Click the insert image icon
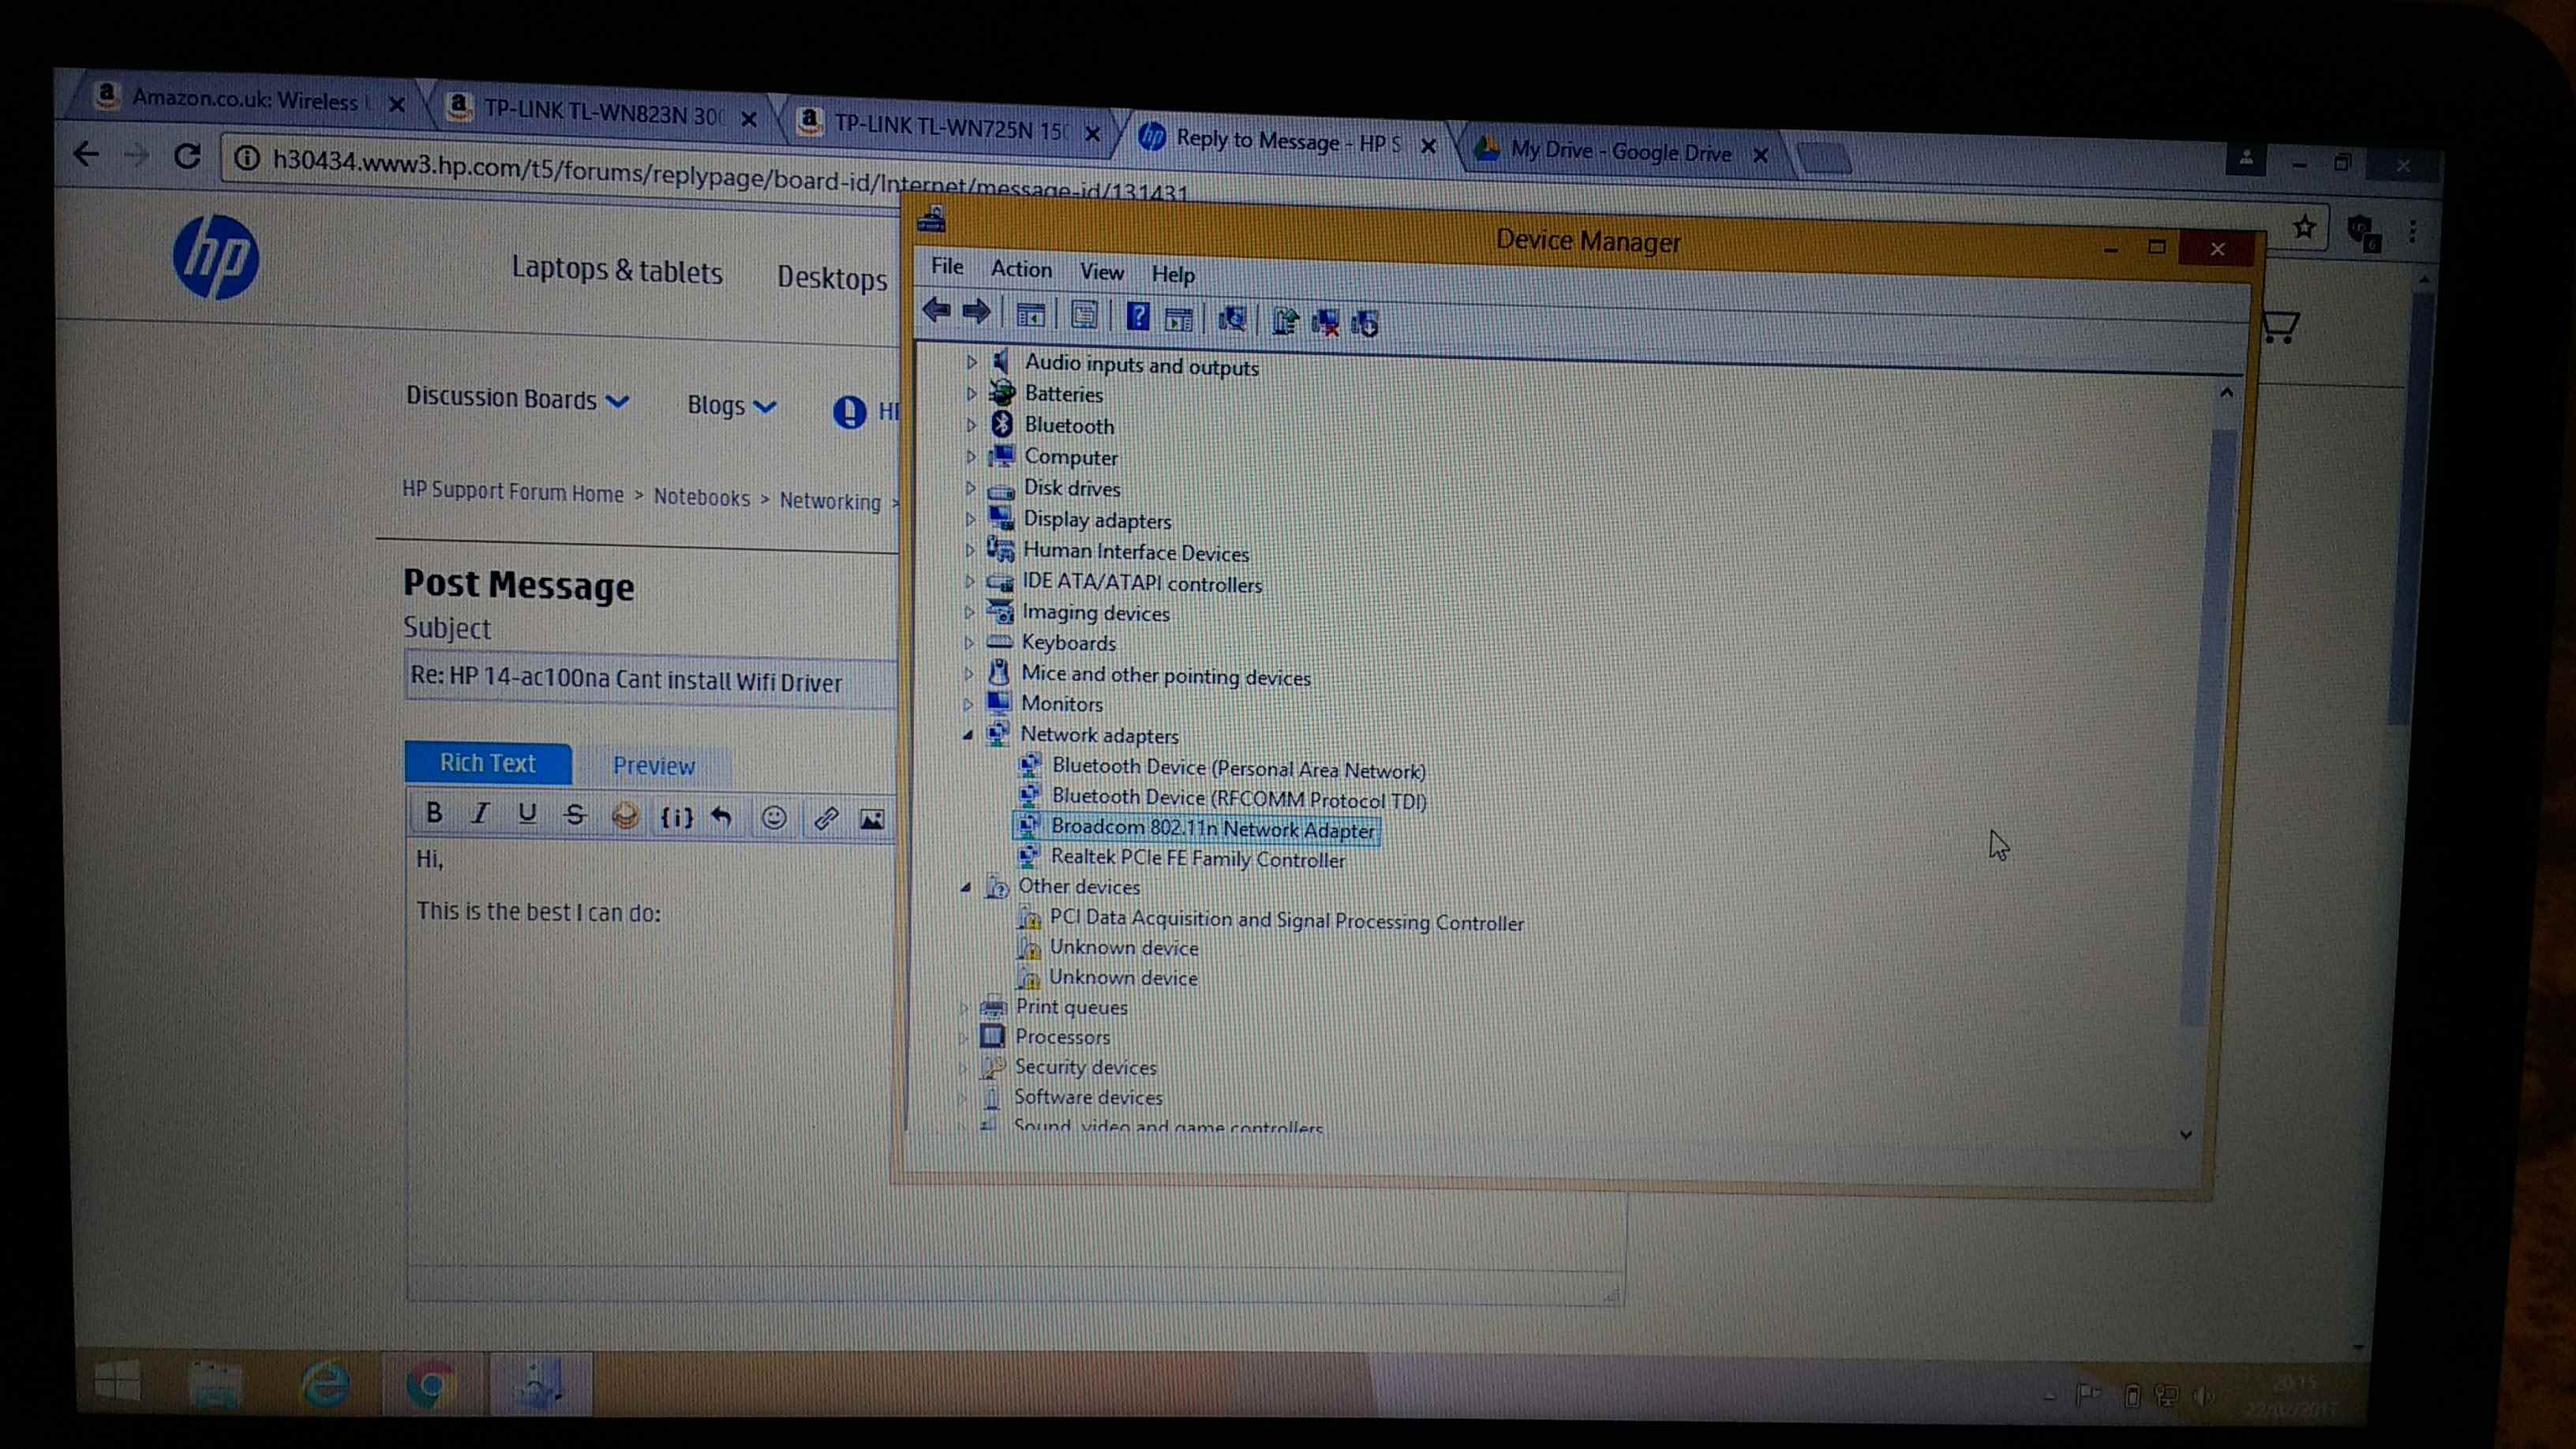Screen dimensions: 2576x1449 (x=871, y=820)
